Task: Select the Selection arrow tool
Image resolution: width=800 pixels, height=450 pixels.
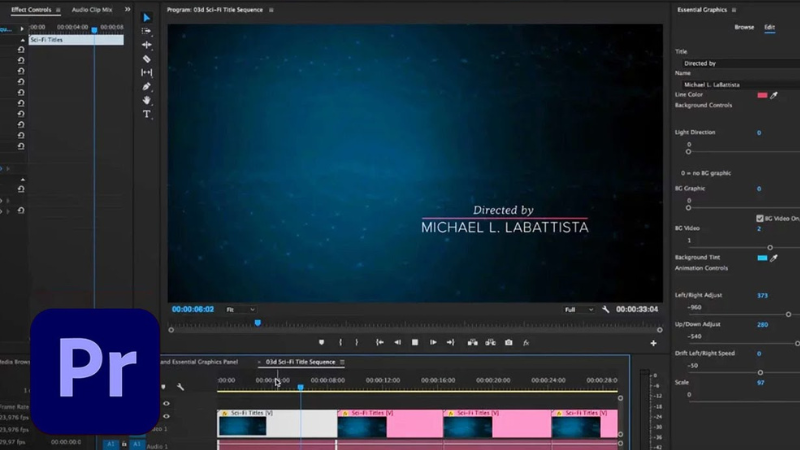Action: pyautogui.click(x=146, y=18)
